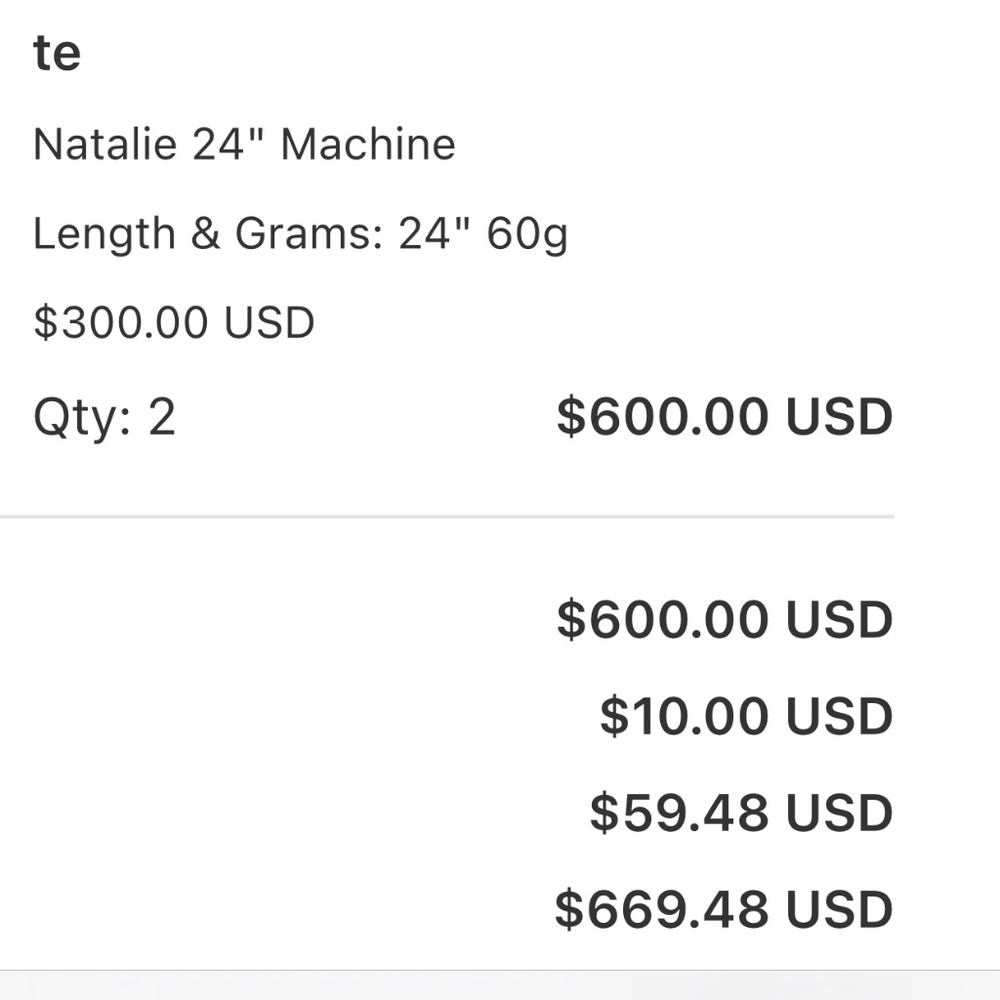Click the quantity number 2
Image resolution: width=1000 pixels, height=1000 pixels.
click(162, 417)
